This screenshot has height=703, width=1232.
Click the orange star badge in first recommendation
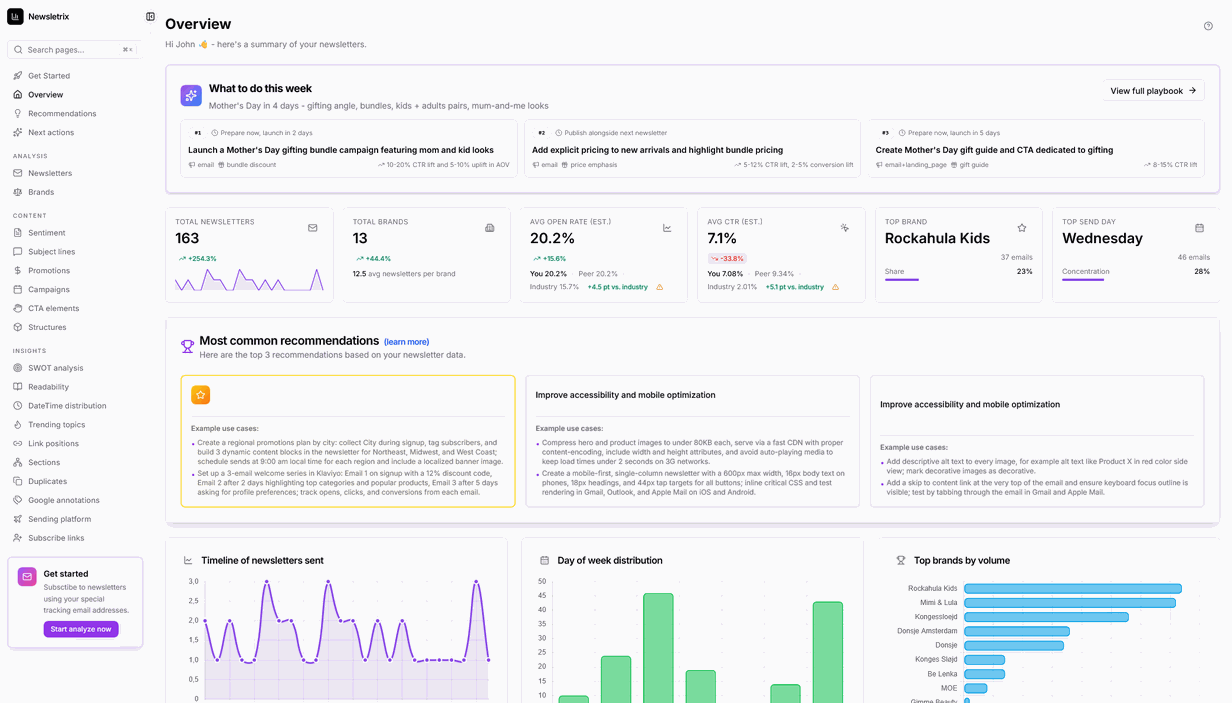(x=201, y=395)
